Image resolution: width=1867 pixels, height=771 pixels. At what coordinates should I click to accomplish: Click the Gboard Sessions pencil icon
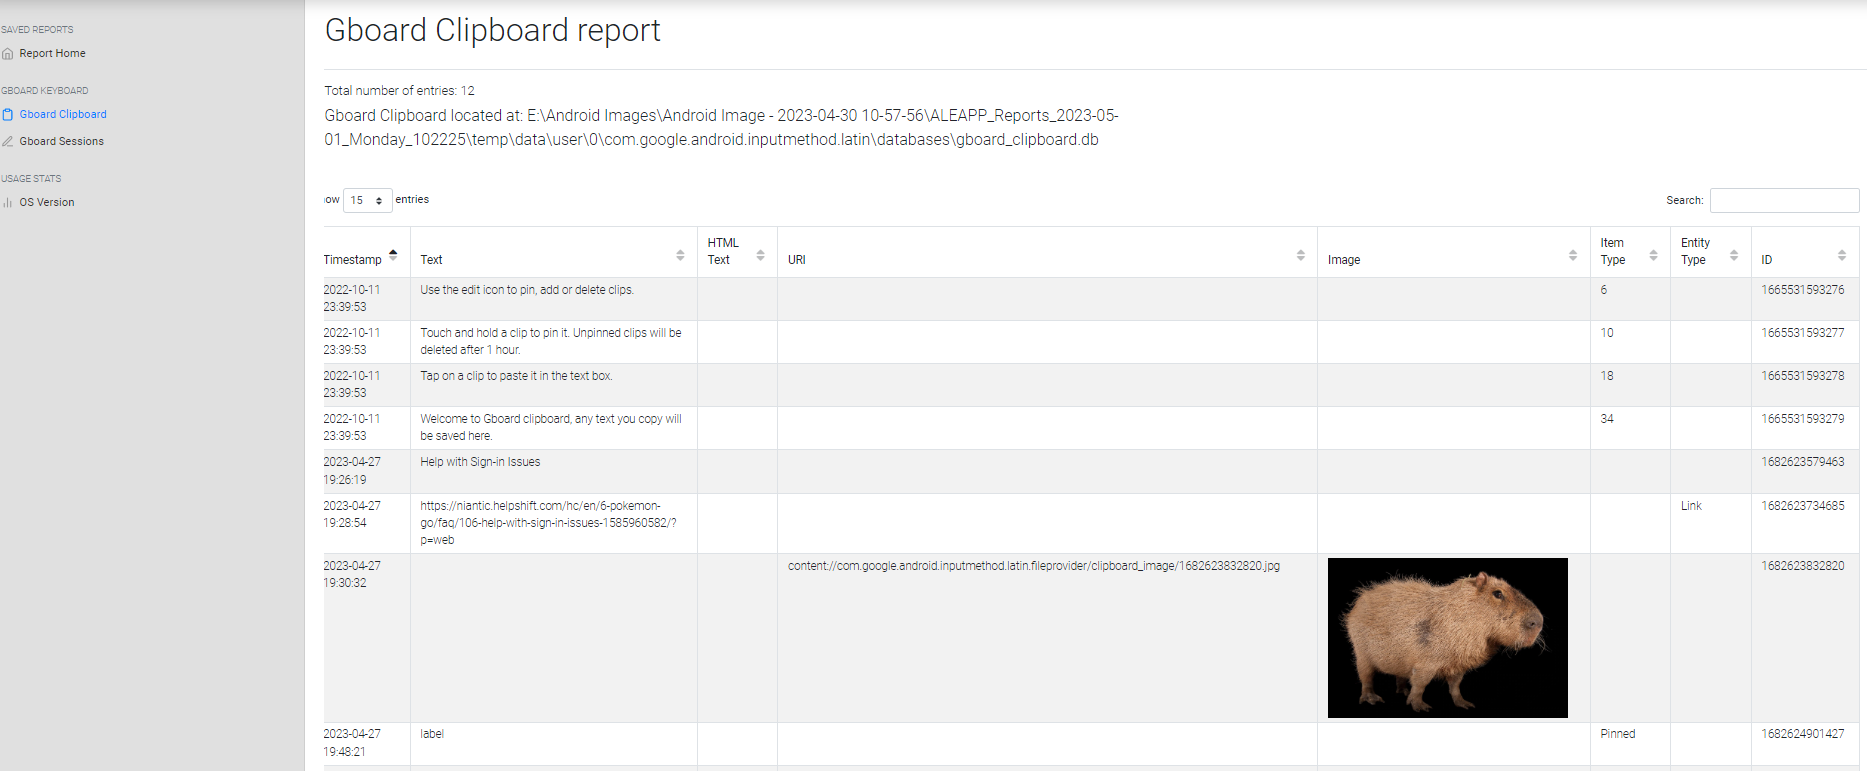coord(8,142)
